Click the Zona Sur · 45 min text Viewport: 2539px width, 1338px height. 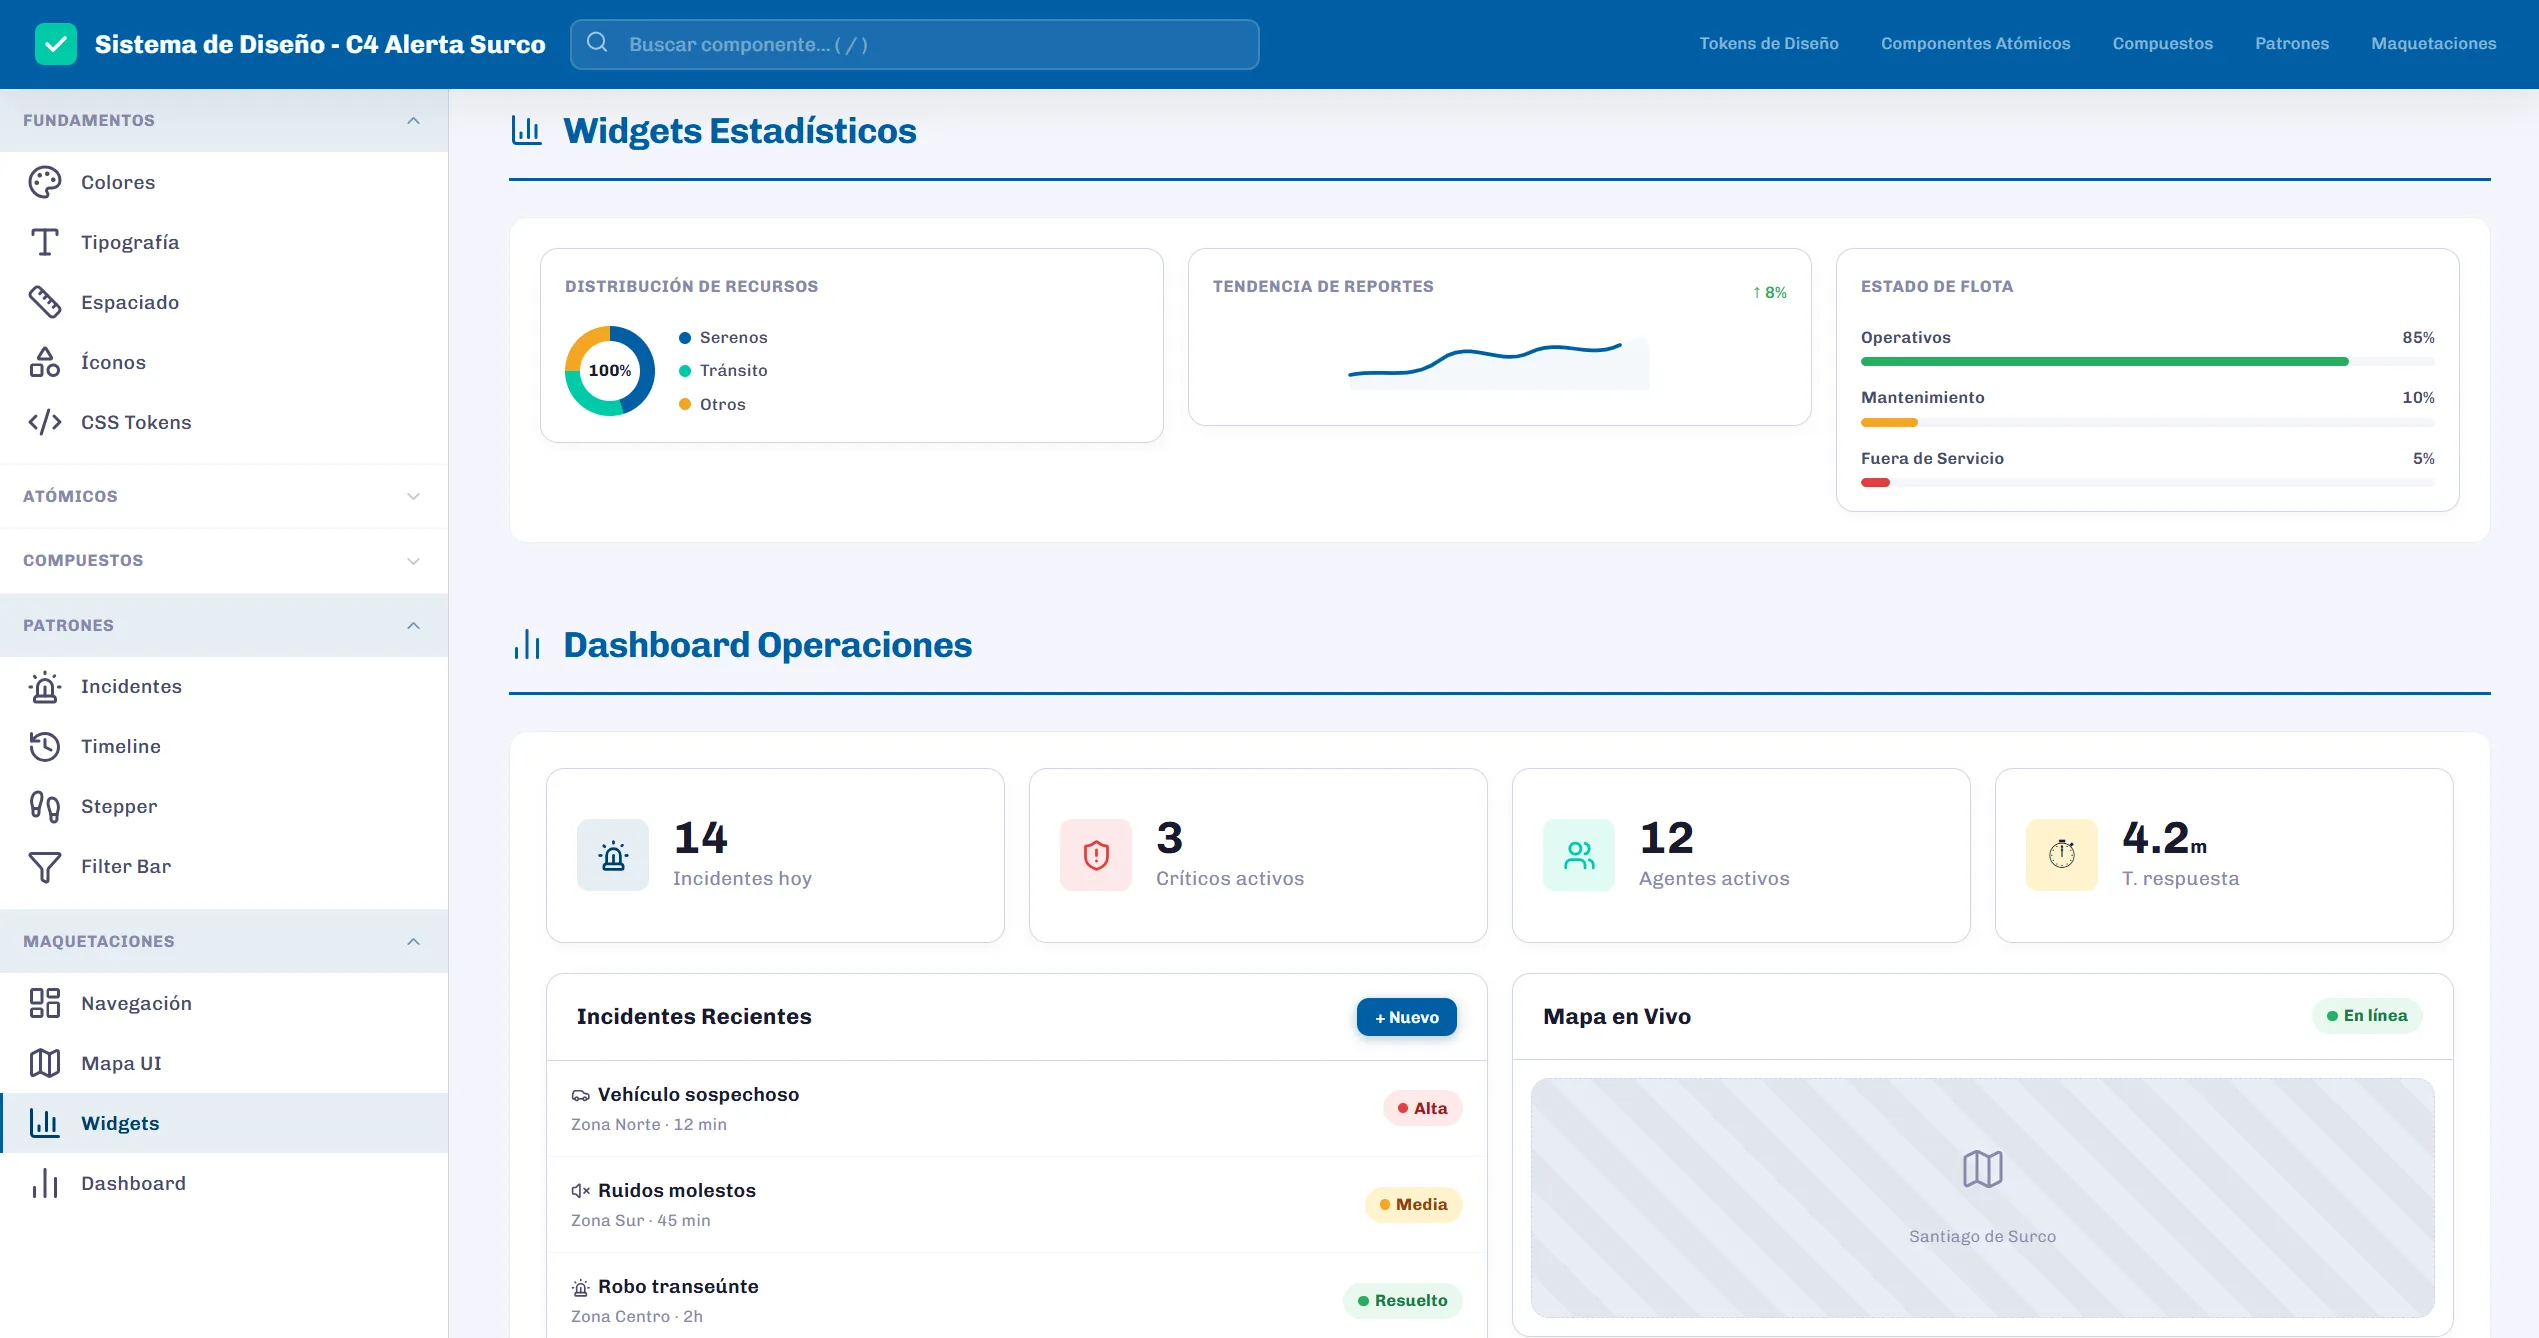(641, 1220)
